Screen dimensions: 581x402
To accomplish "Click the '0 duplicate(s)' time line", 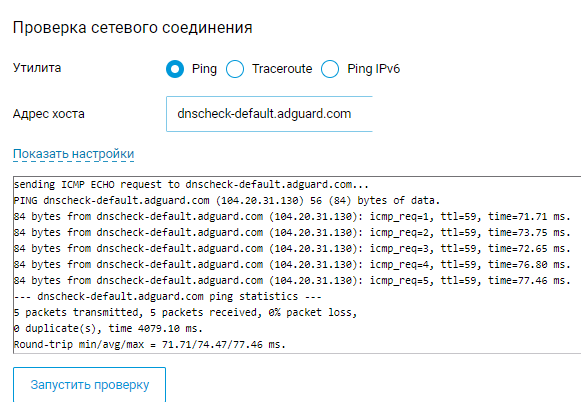I will 108,328.
